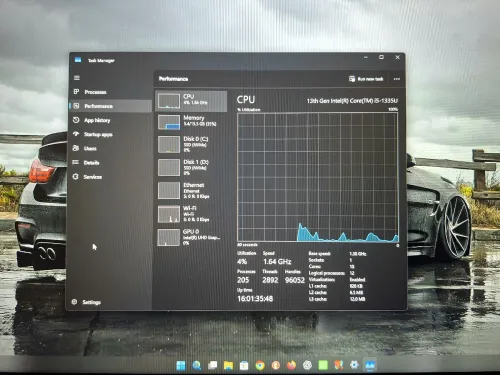Image resolution: width=500 pixels, height=375 pixels.
Task: Click the 96052 handles value
Action: point(295,280)
